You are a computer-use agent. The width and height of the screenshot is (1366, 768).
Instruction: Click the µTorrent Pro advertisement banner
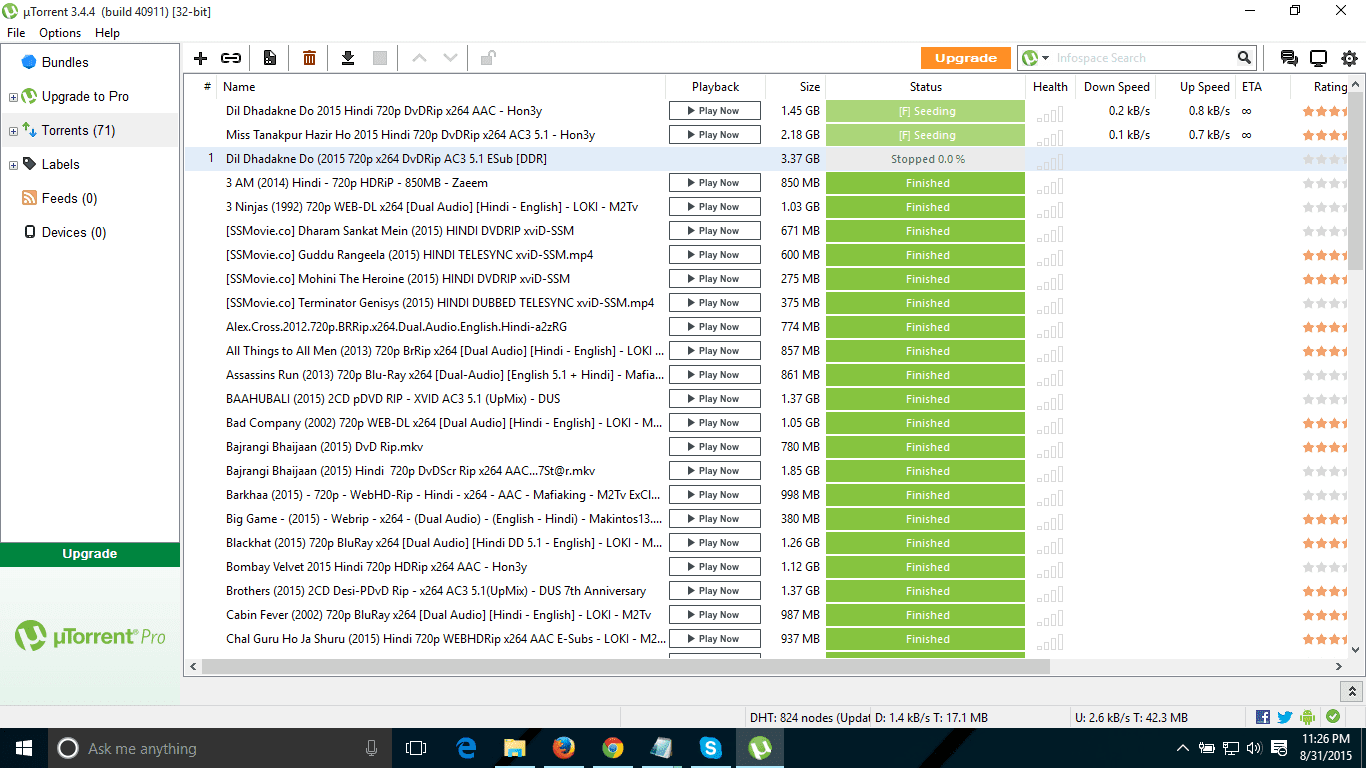(90, 636)
